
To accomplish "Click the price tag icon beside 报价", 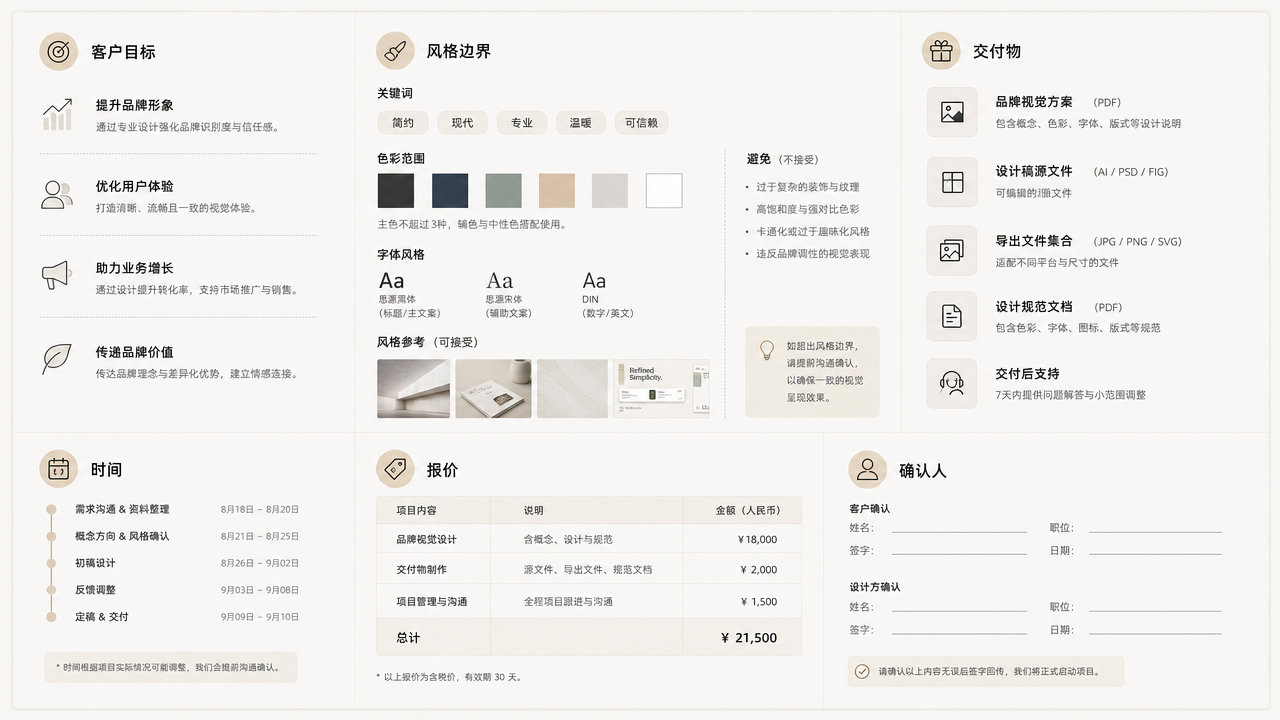I will coord(395,469).
